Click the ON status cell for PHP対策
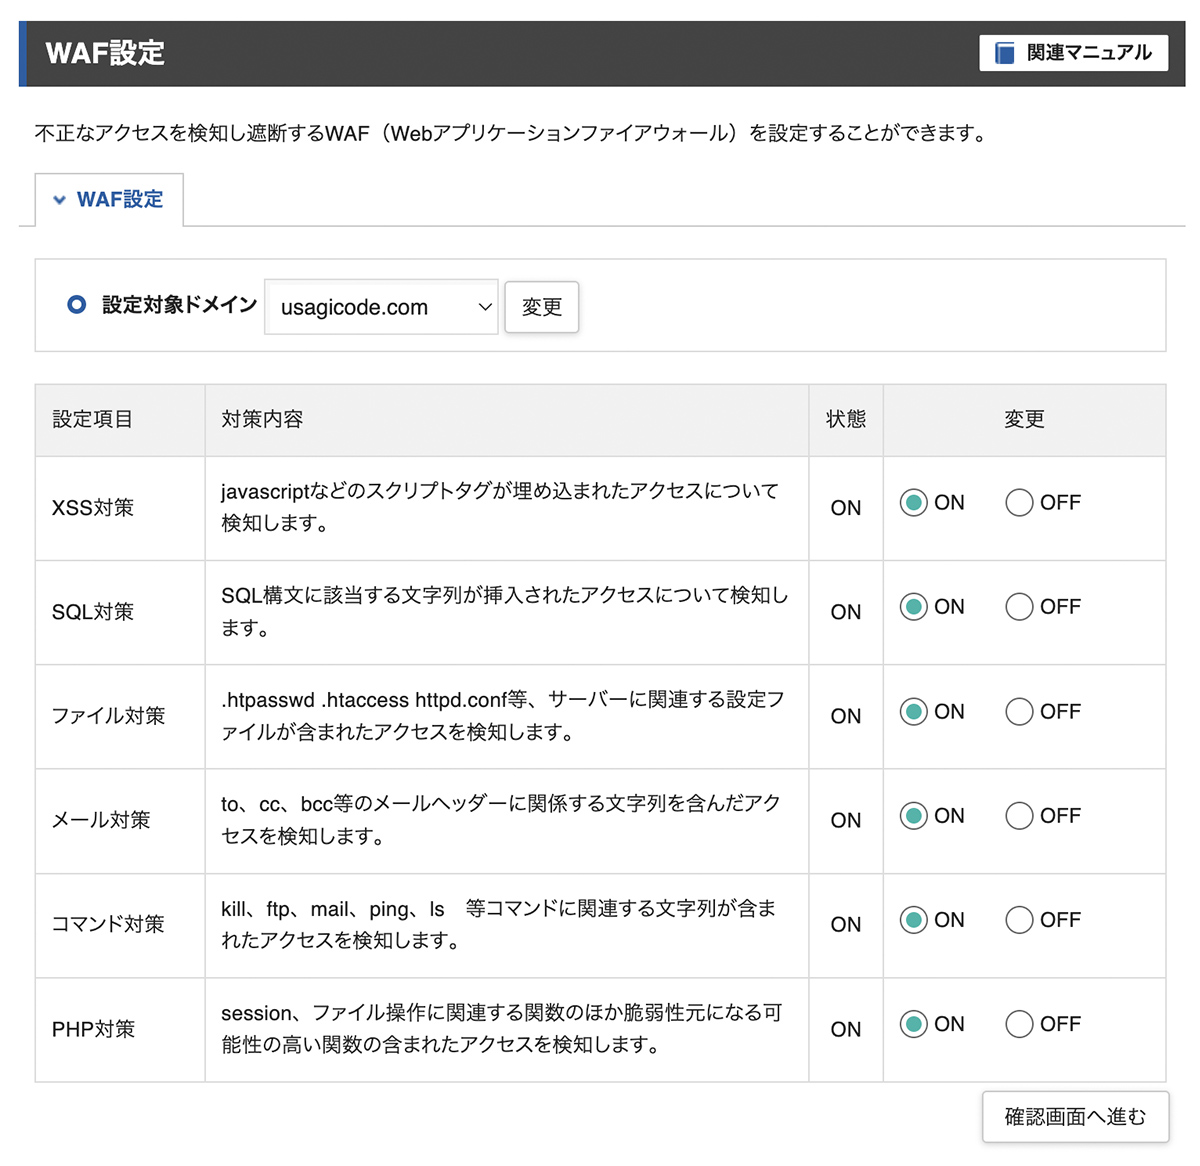Viewport: 1200px width, 1166px height. point(846,1029)
